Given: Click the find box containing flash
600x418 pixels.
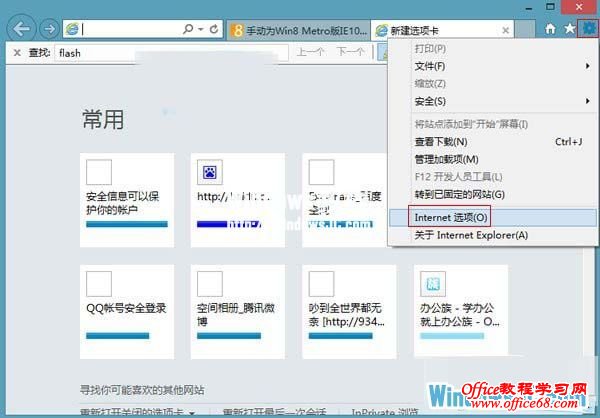Looking at the screenshot, I should 171,53.
